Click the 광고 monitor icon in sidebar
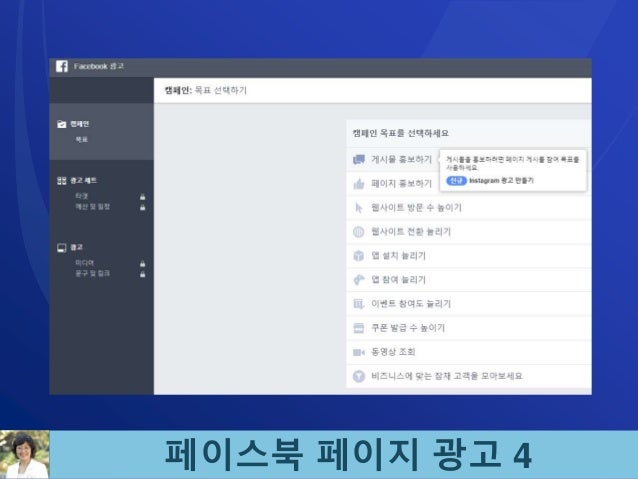Screen dimensions: 638x479 (61, 248)
